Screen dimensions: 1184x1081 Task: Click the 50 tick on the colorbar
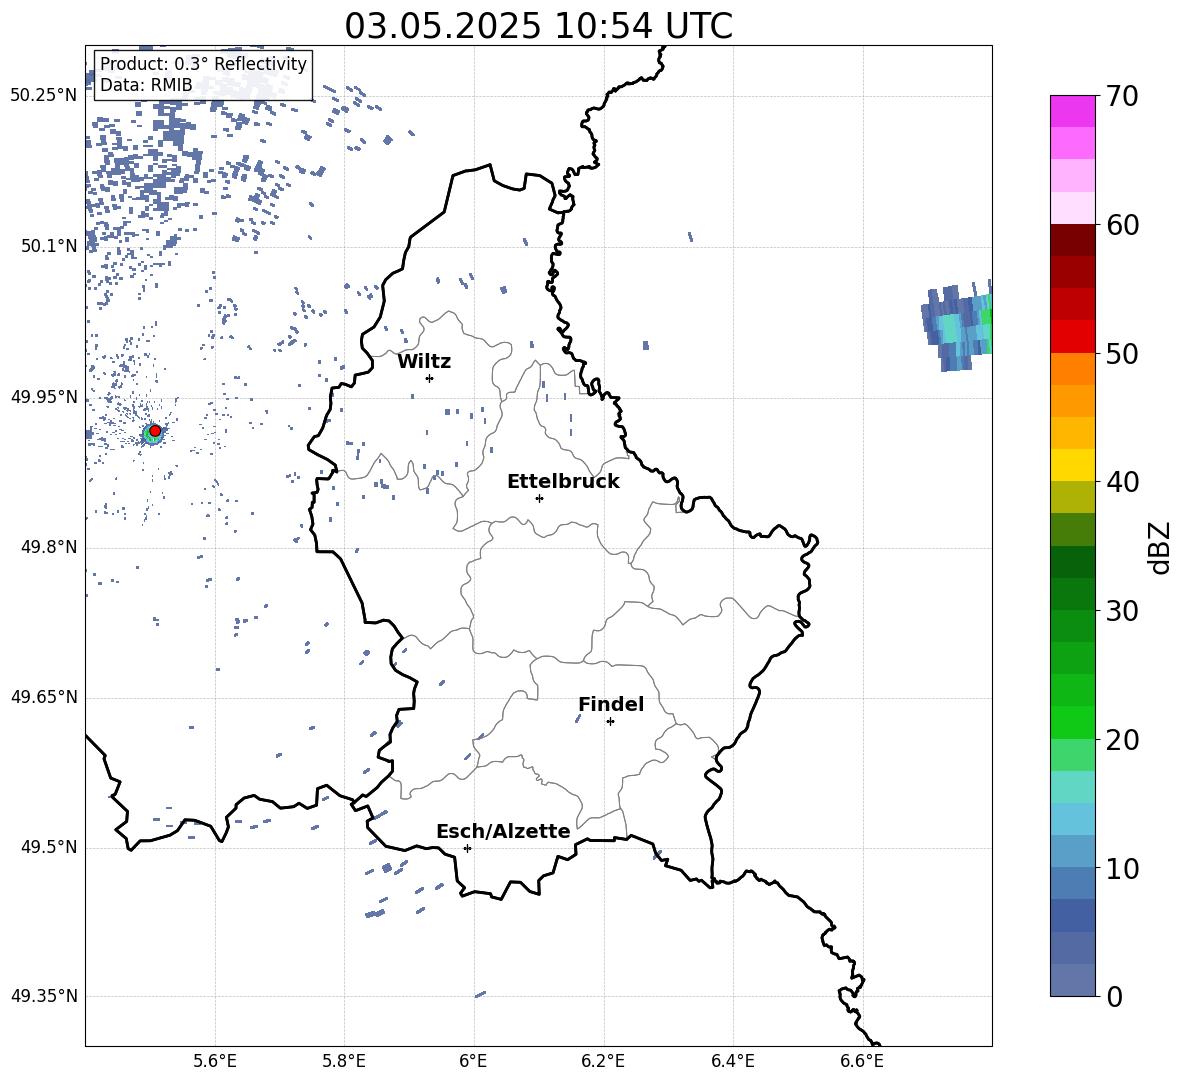pos(1122,353)
